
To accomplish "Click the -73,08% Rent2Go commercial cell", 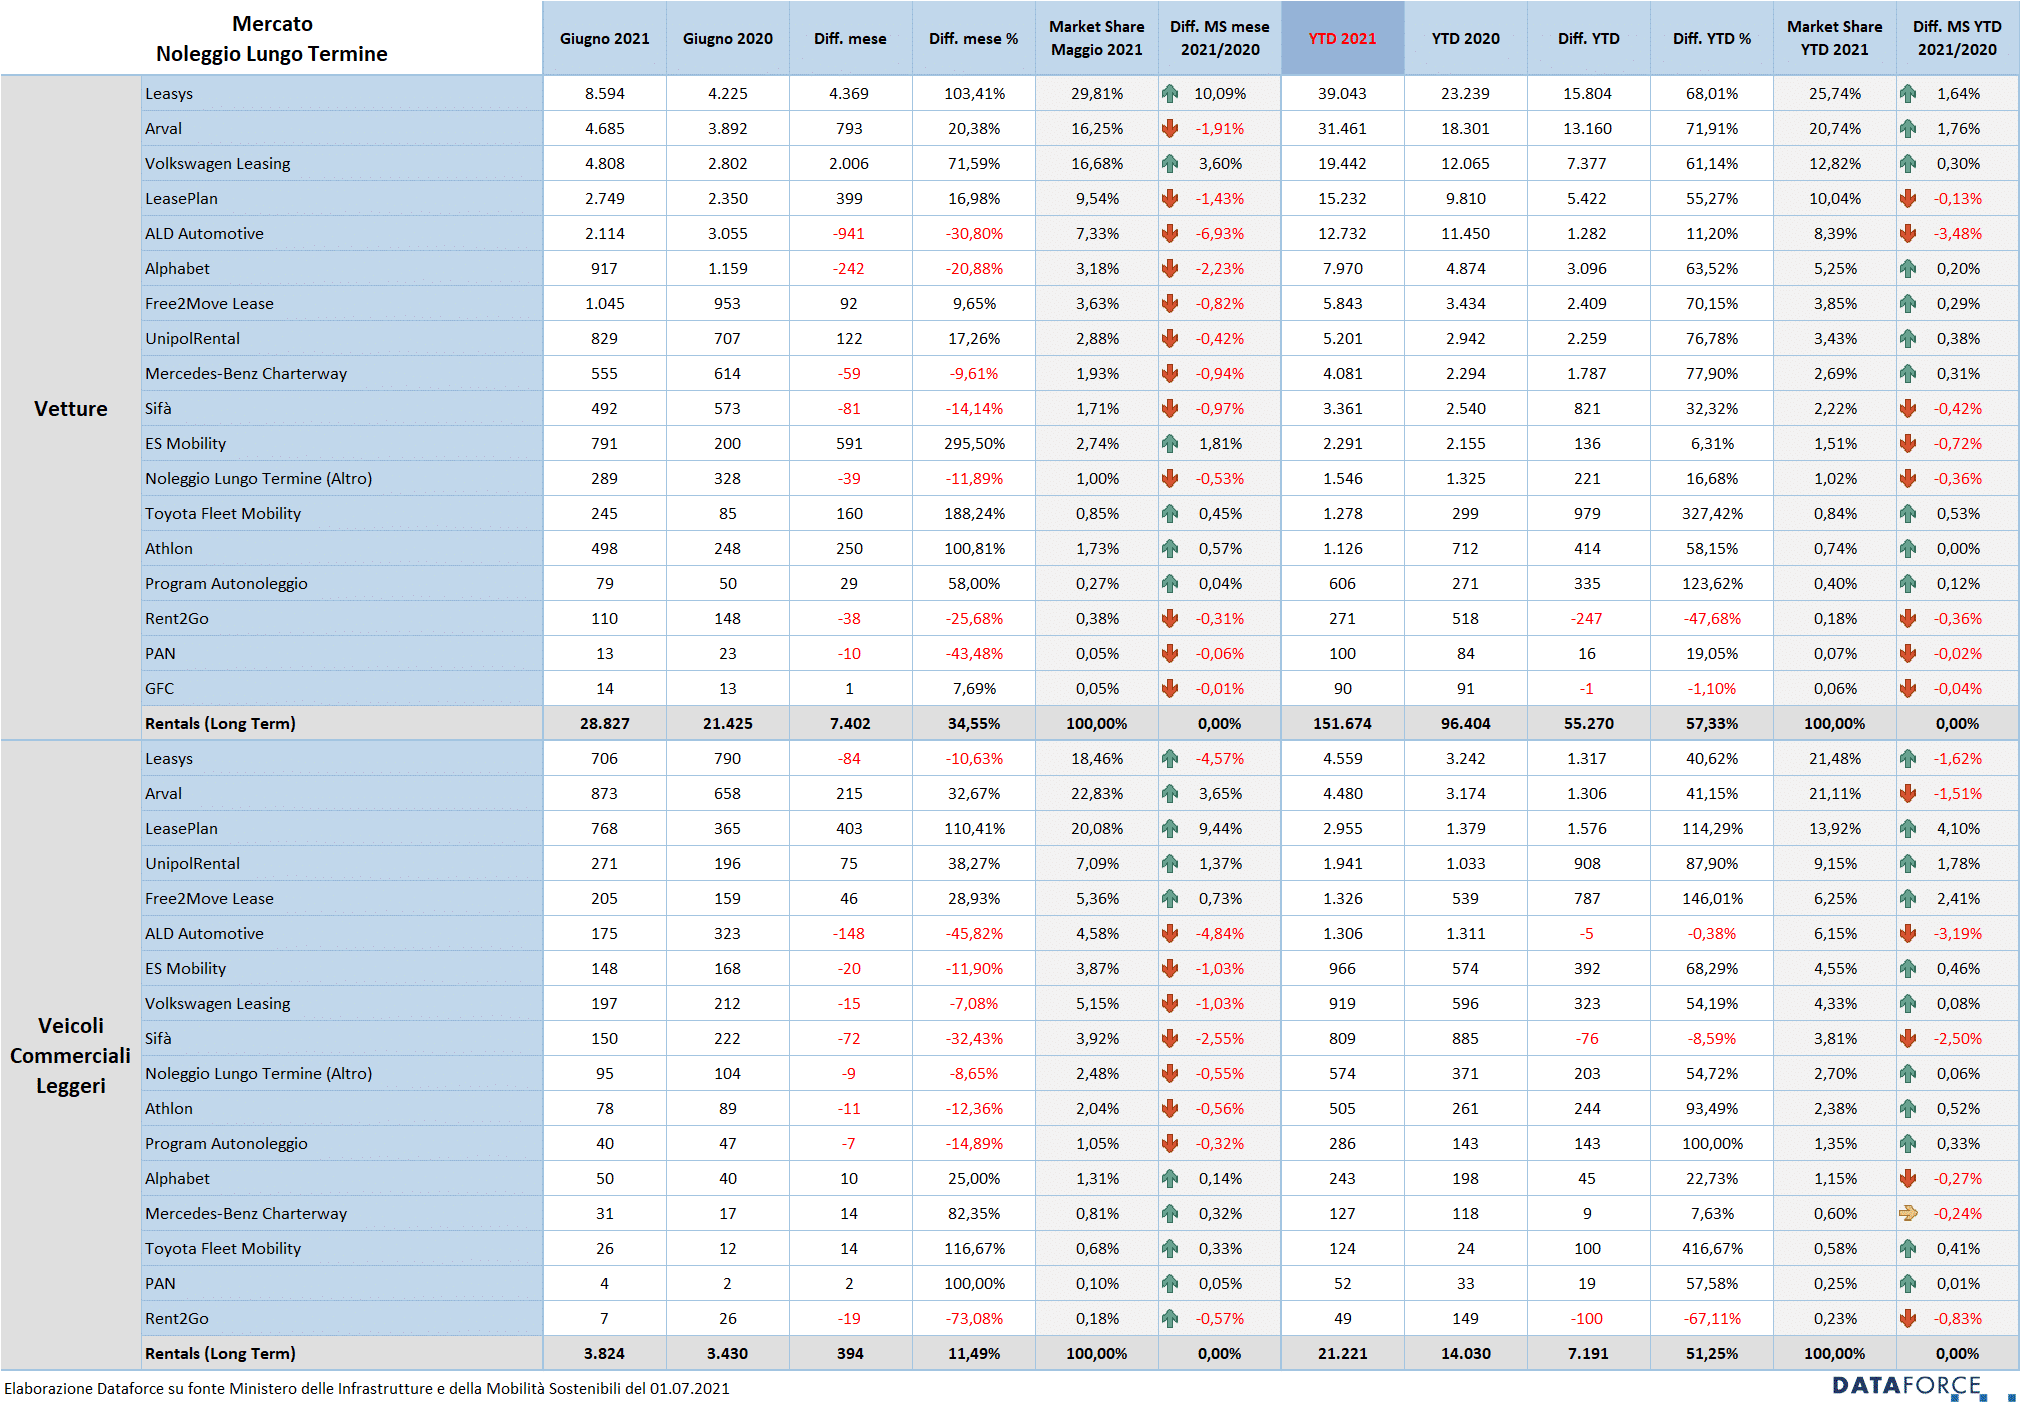I will click(x=975, y=1319).
